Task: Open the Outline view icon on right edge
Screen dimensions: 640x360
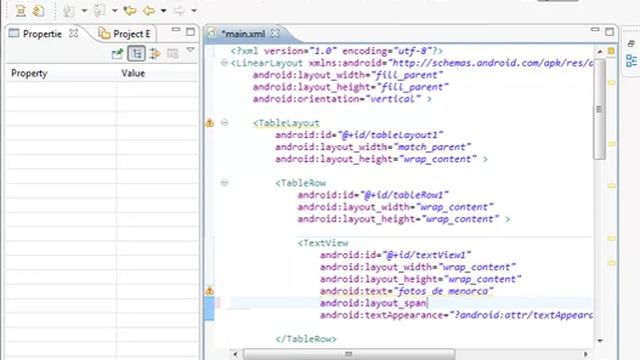Action: [x=631, y=61]
